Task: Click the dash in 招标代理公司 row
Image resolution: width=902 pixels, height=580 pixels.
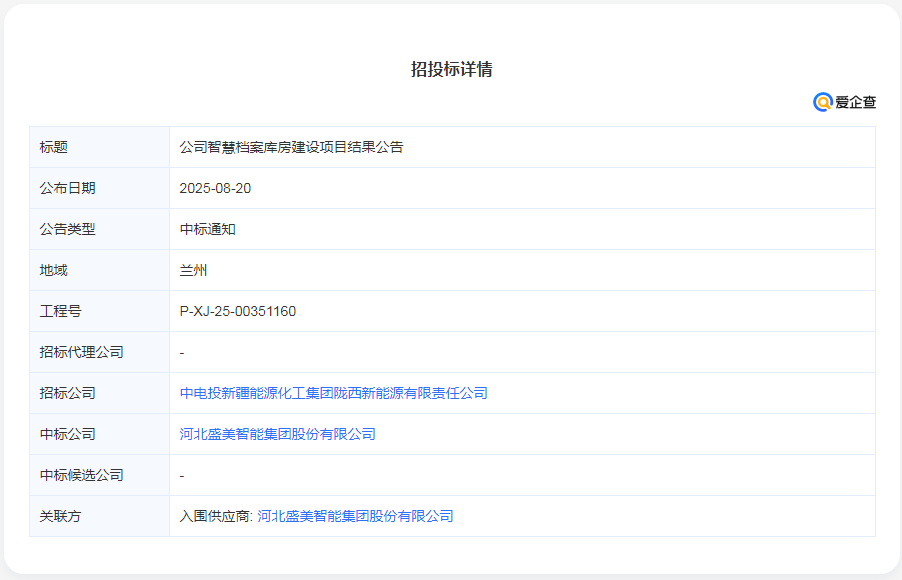Action: pos(184,352)
